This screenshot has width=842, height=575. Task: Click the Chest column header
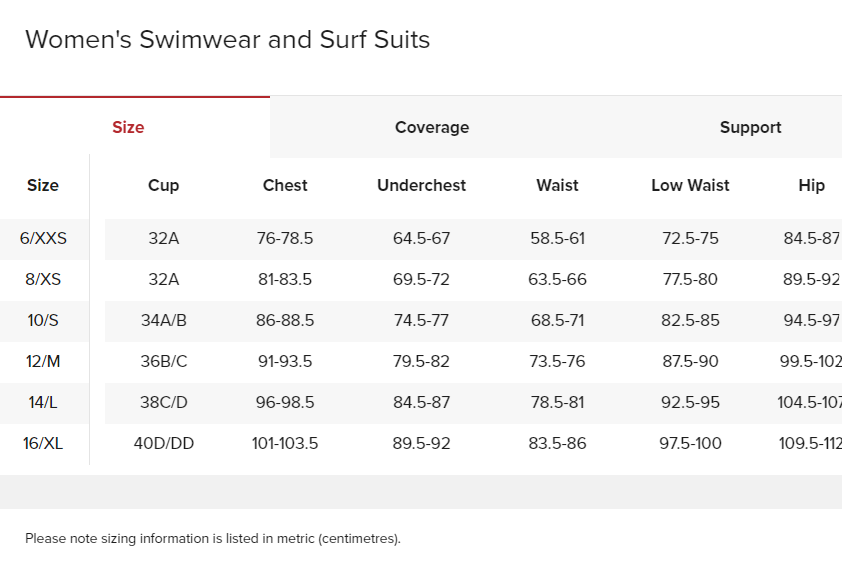285,185
